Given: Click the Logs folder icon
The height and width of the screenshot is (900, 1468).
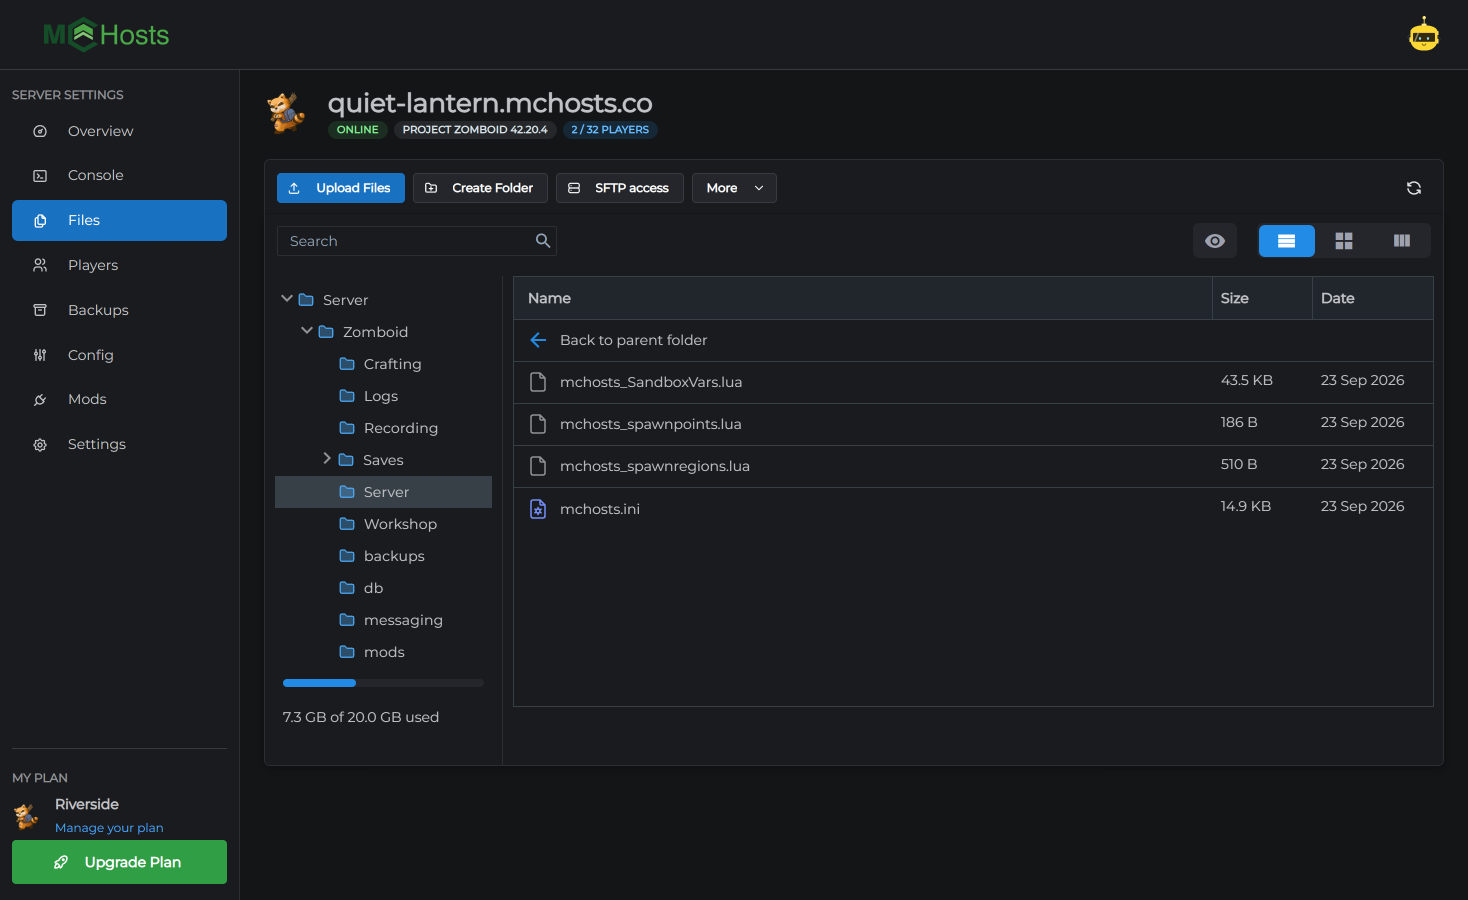Looking at the screenshot, I should coord(347,396).
